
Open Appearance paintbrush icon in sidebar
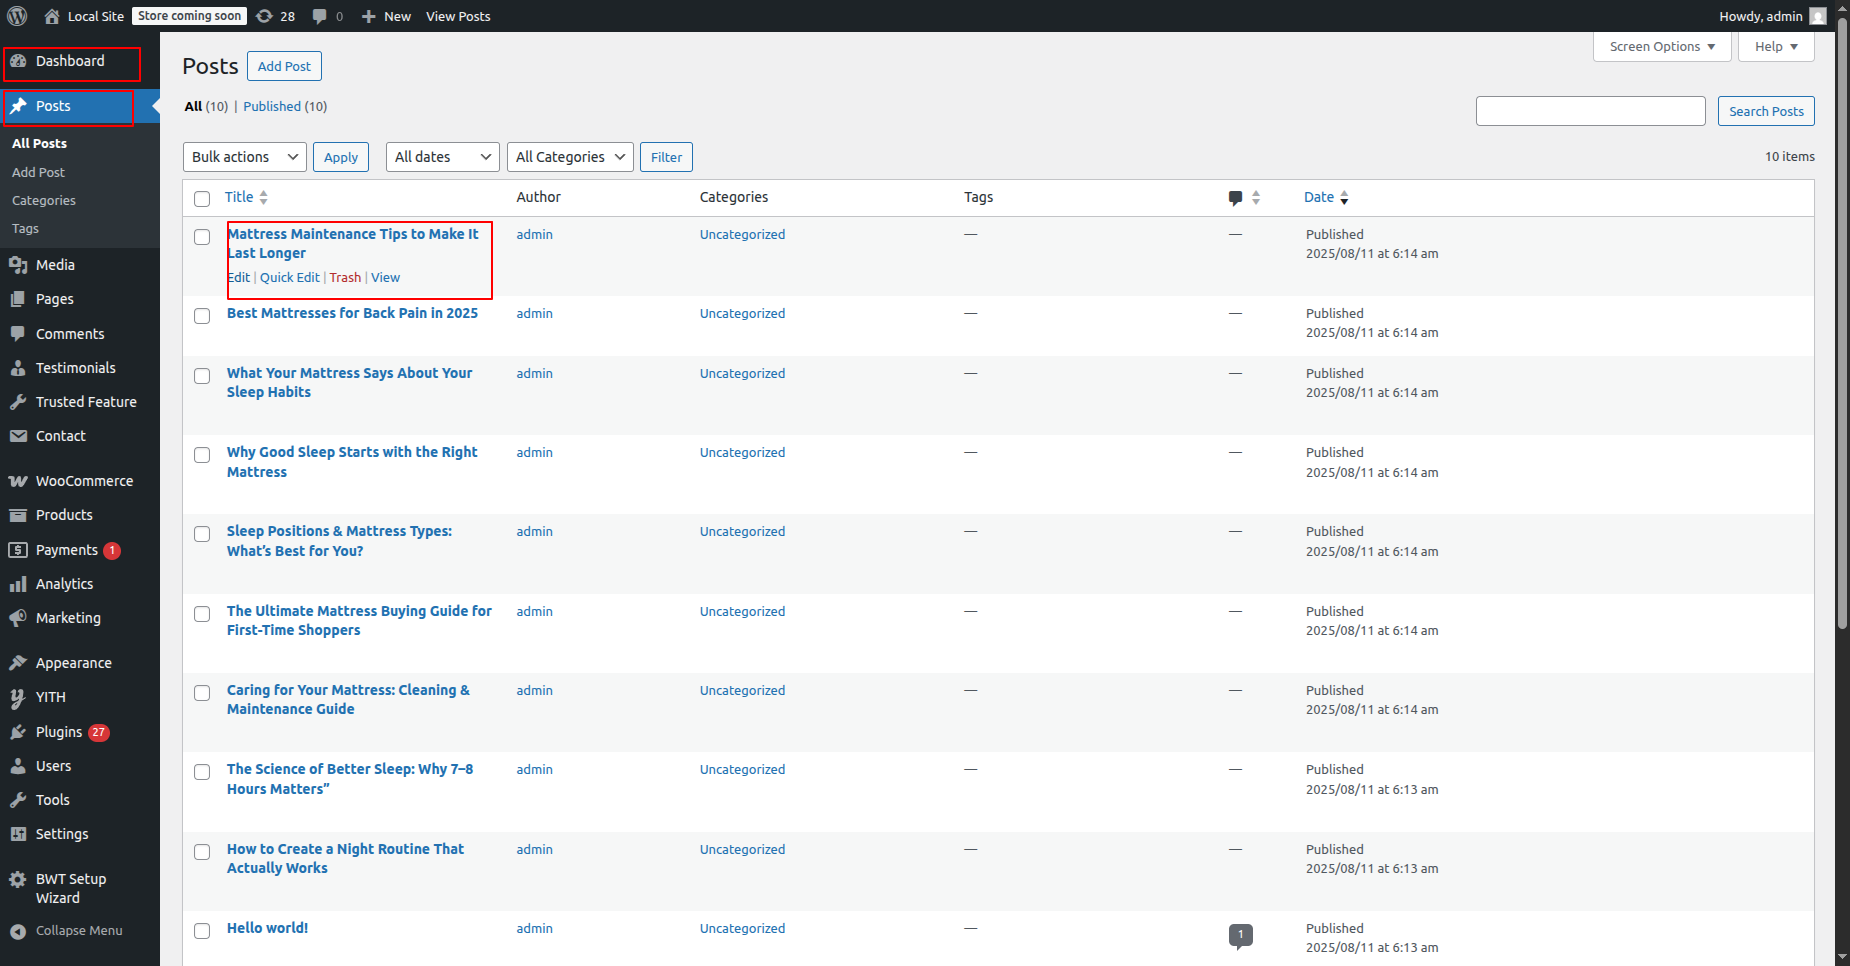point(18,663)
